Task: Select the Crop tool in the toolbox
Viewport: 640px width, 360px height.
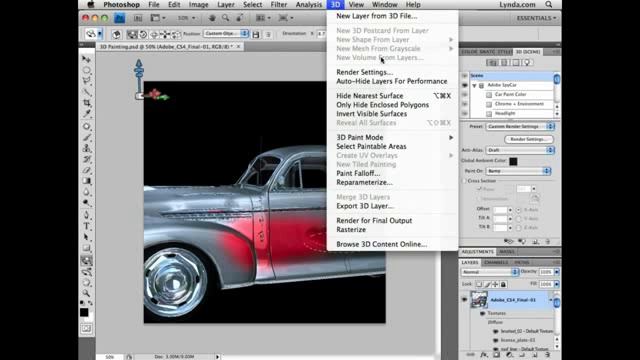Action: pyautogui.click(x=87, y=103)
